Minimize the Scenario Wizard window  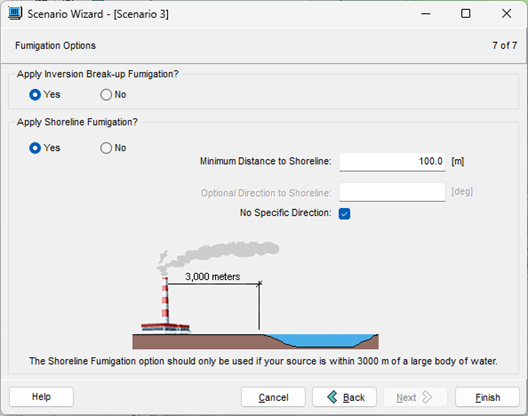[426, 14]
